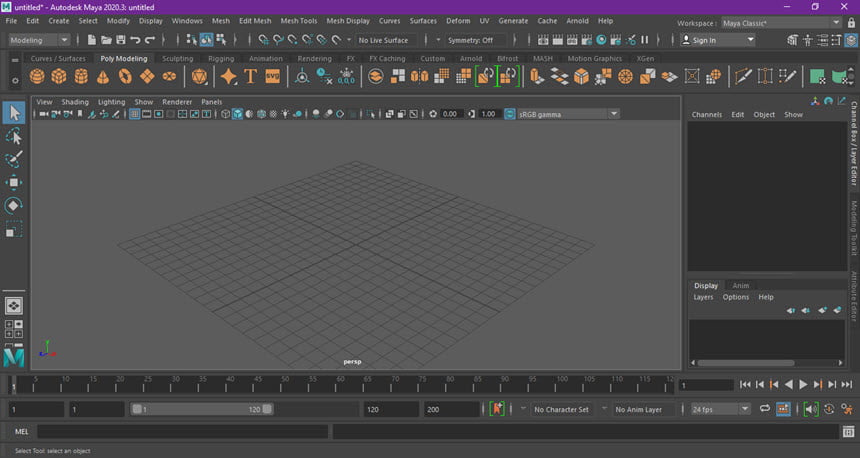Toggle use all lights in viewport
This screenshot has height=458, width=860.
click(x=285, y=114)
